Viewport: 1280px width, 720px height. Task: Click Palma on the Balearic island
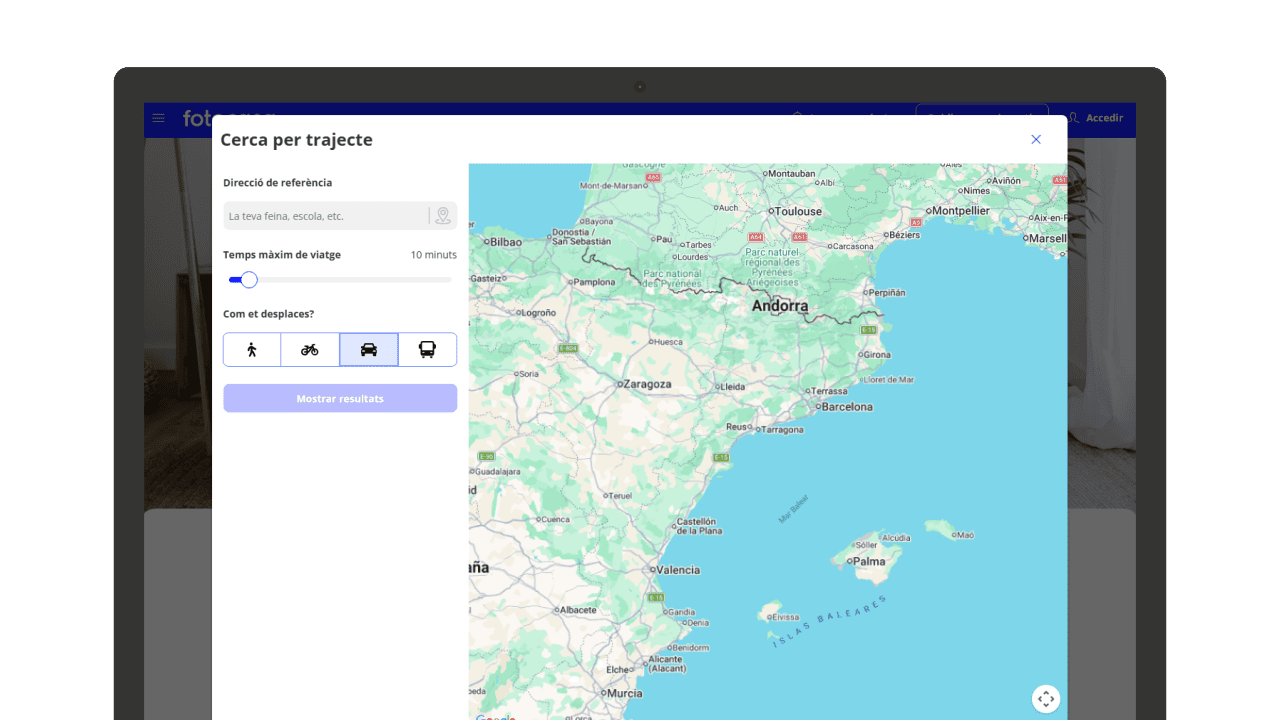[868, 561]
